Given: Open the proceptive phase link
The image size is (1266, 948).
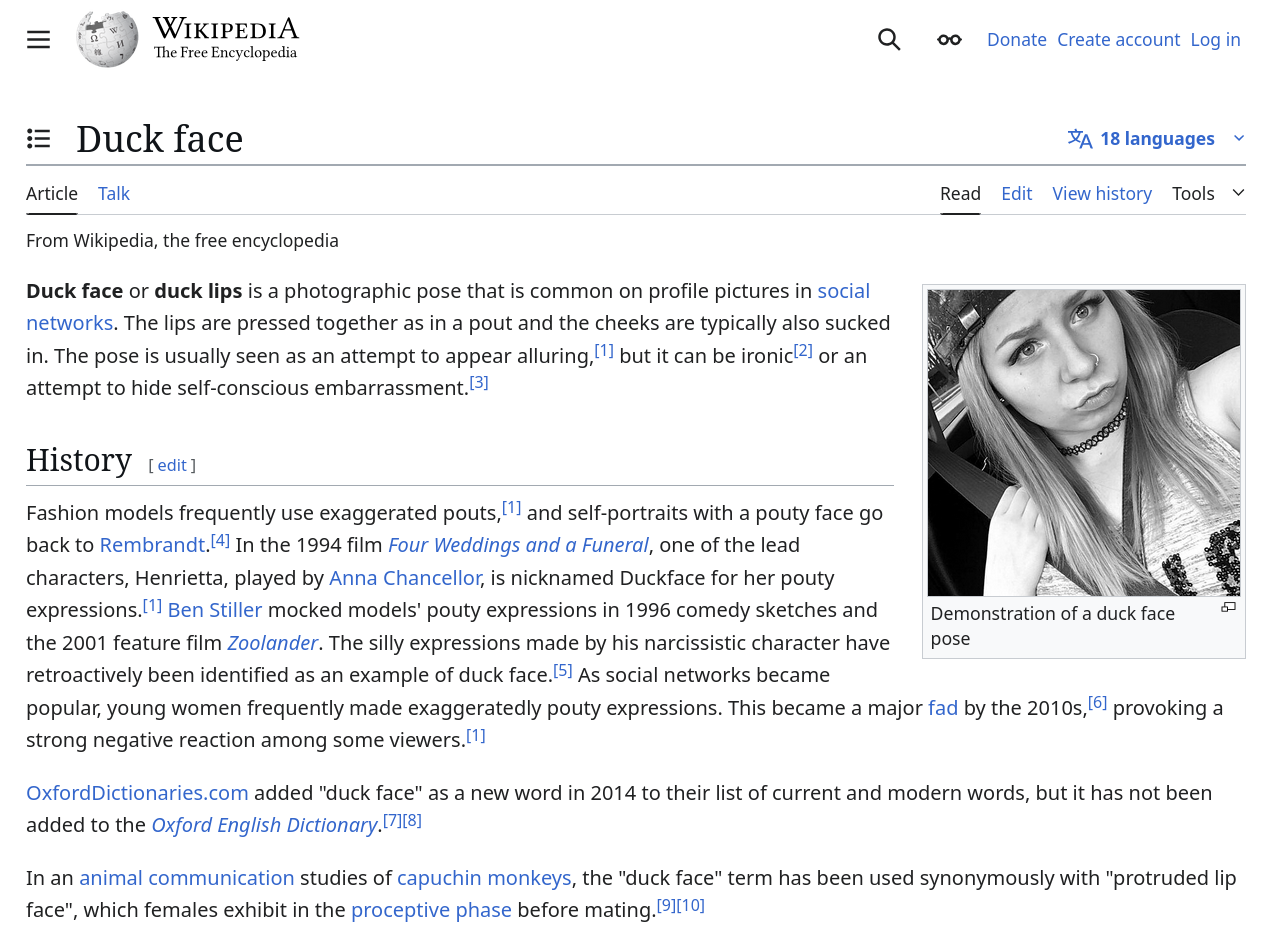Looking at the screenshot, I should 431,910.
